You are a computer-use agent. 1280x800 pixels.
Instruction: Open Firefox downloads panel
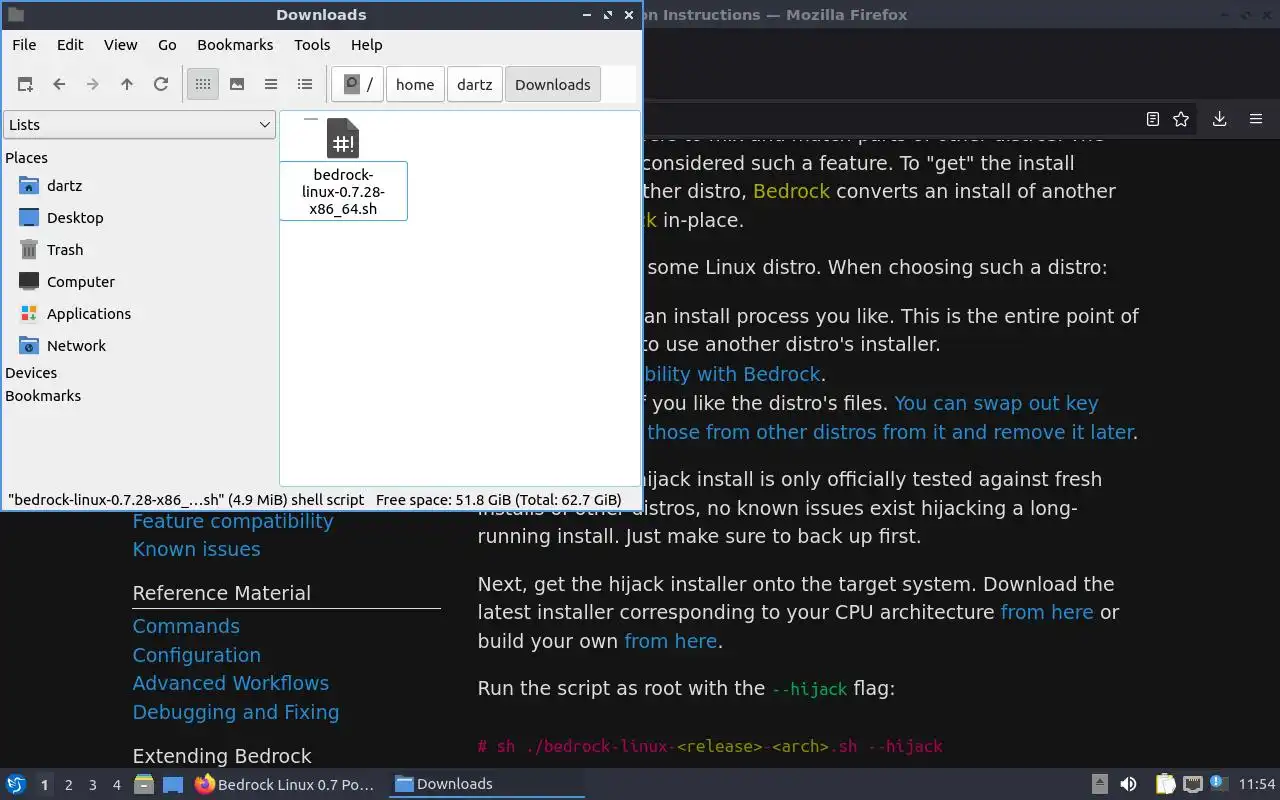[x=1219, y=119]
